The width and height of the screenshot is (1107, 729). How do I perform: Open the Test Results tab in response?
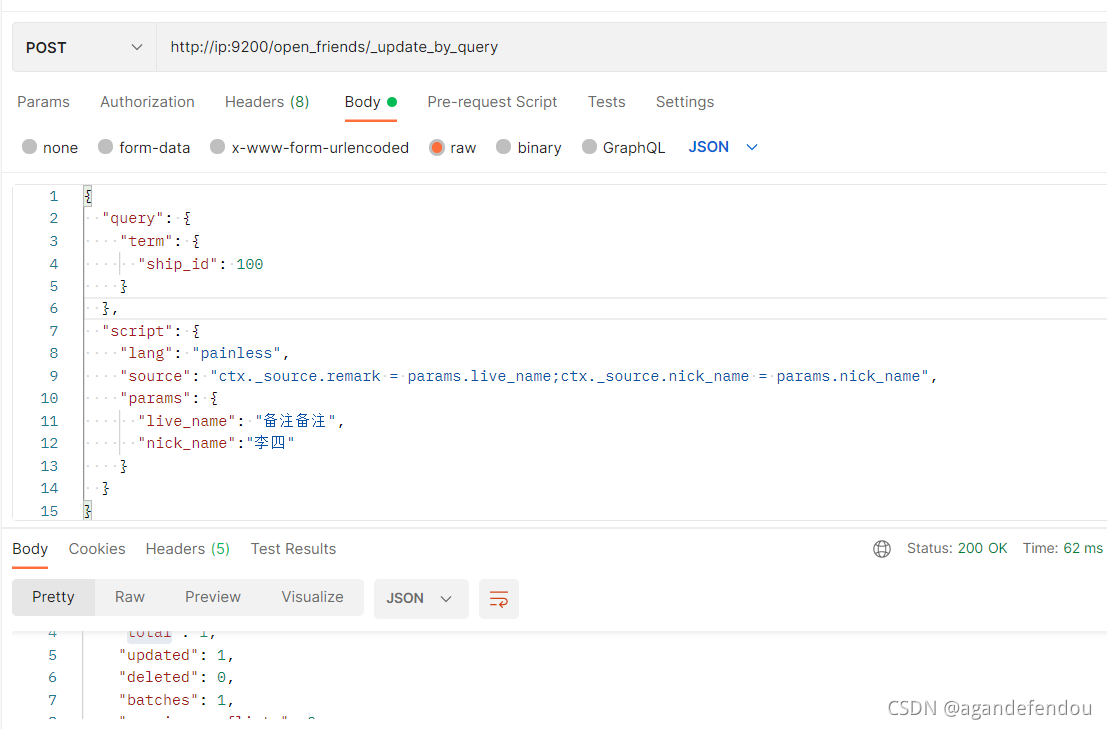(293, 548)
